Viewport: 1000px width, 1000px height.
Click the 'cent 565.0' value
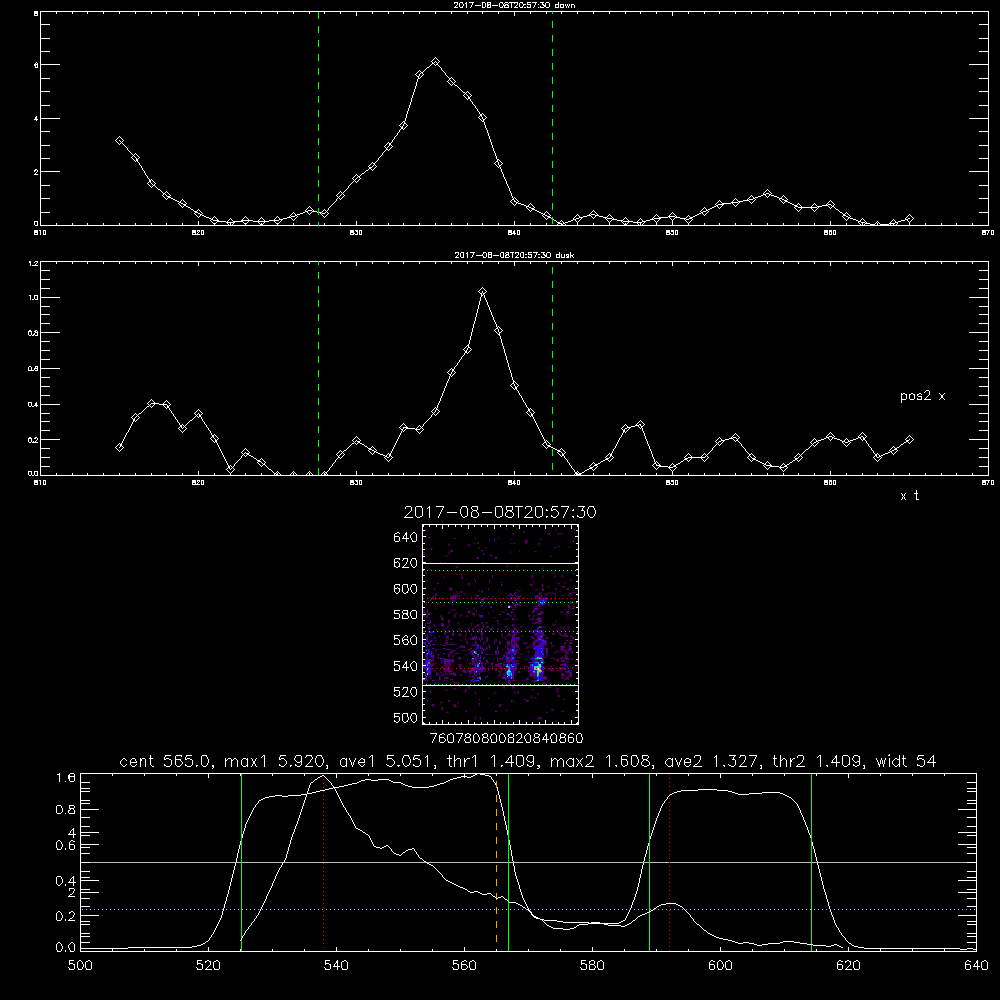click(167, 761)
